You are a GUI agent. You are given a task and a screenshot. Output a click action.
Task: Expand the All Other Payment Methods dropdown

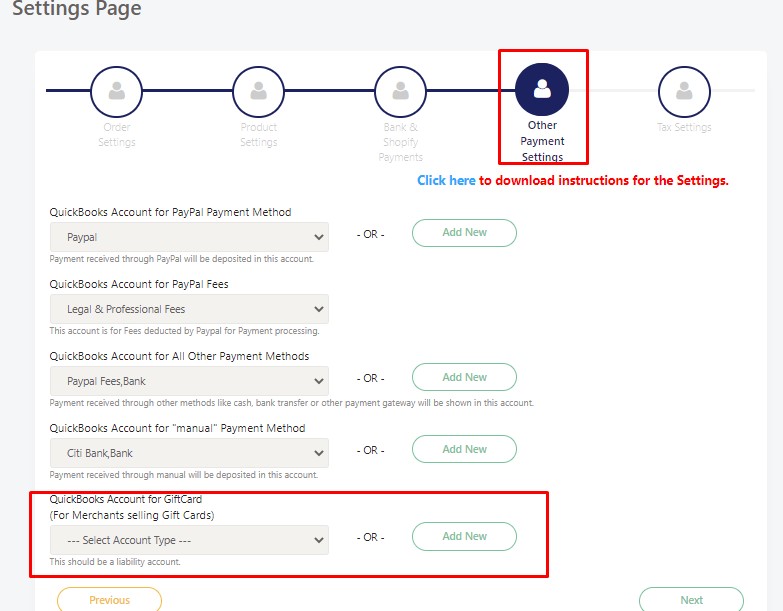[x=189, y=381]
